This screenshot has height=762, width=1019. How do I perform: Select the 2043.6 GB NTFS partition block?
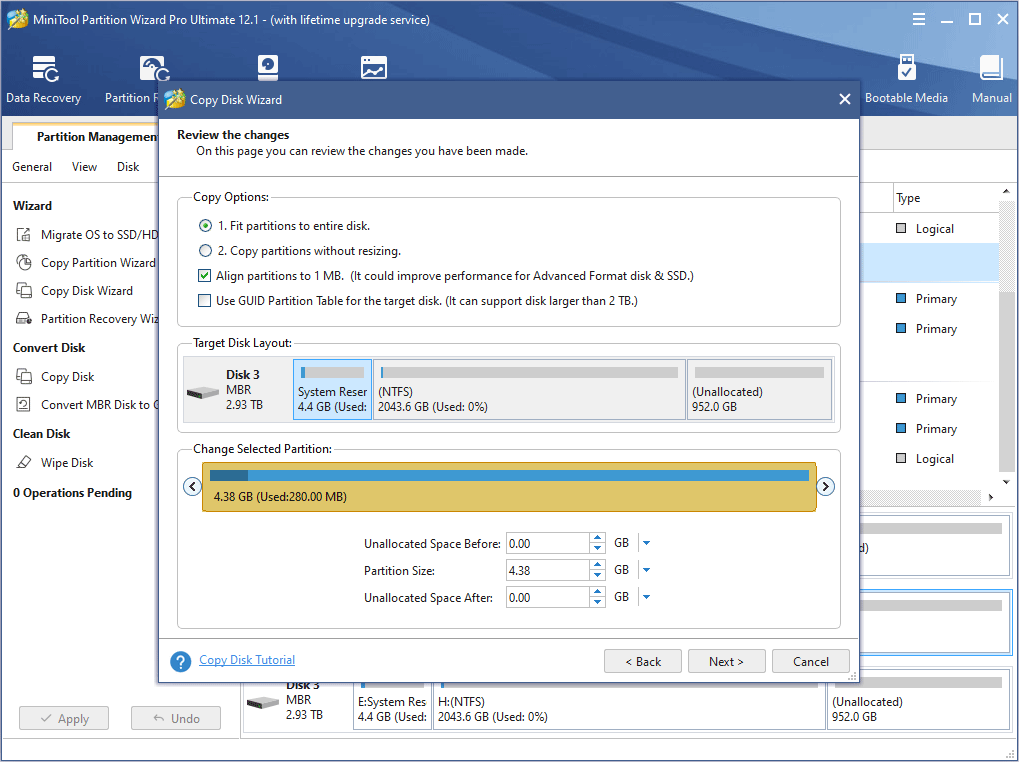530,389
